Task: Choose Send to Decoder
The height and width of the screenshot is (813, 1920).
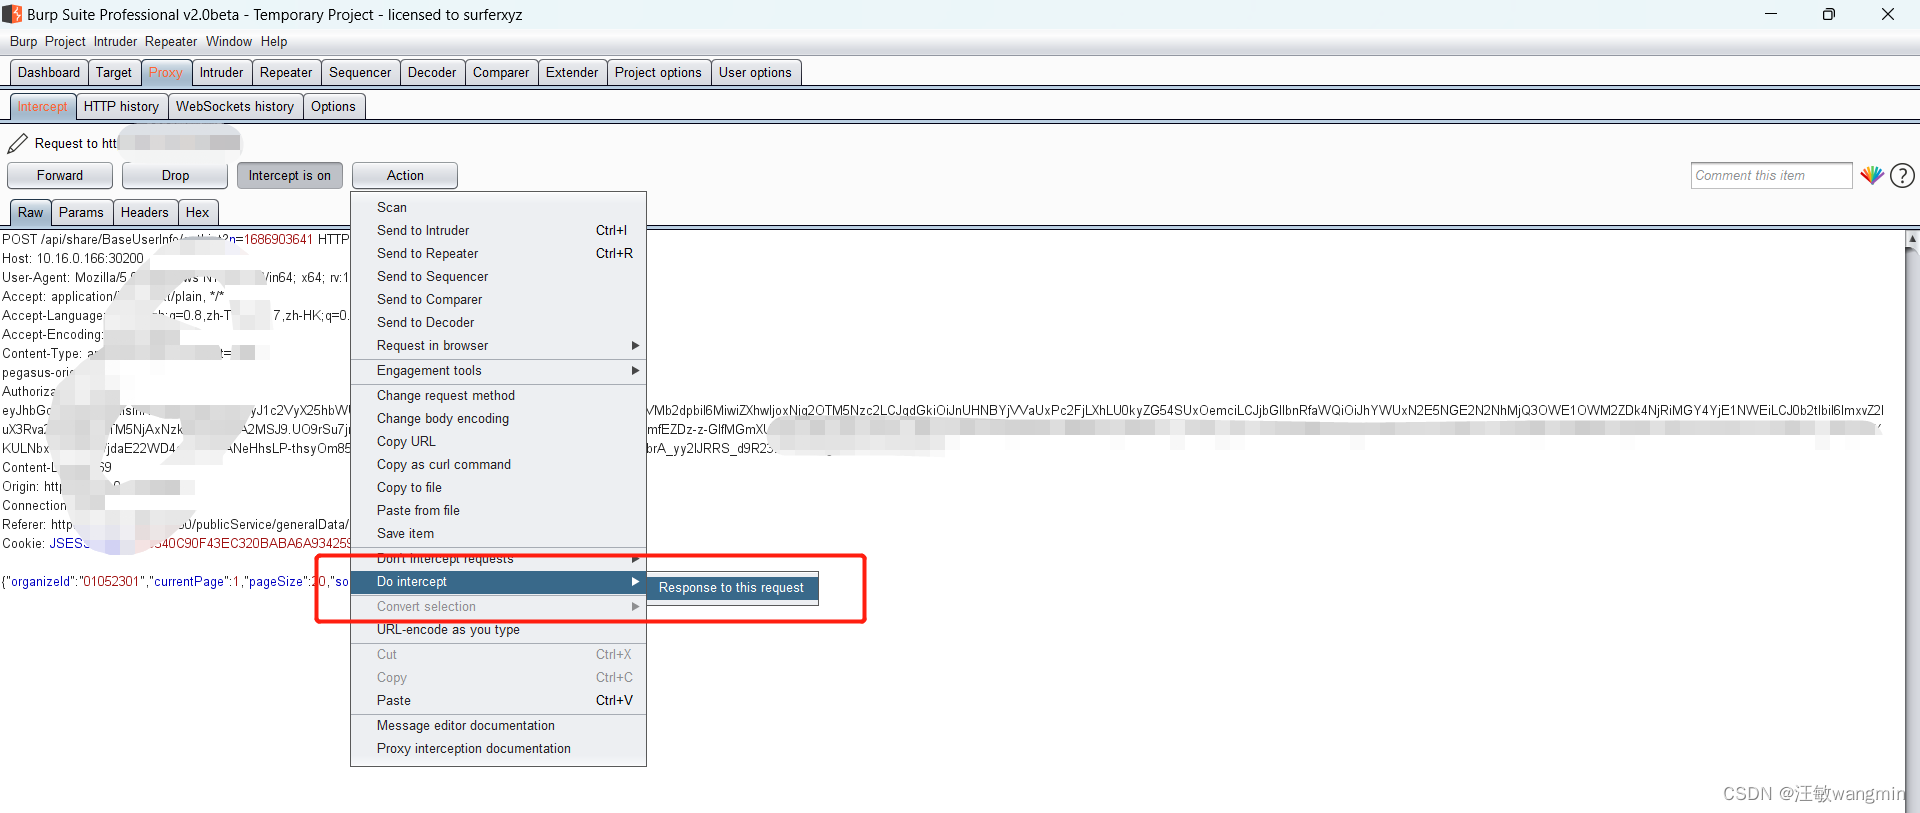Action: pos(498,322)
